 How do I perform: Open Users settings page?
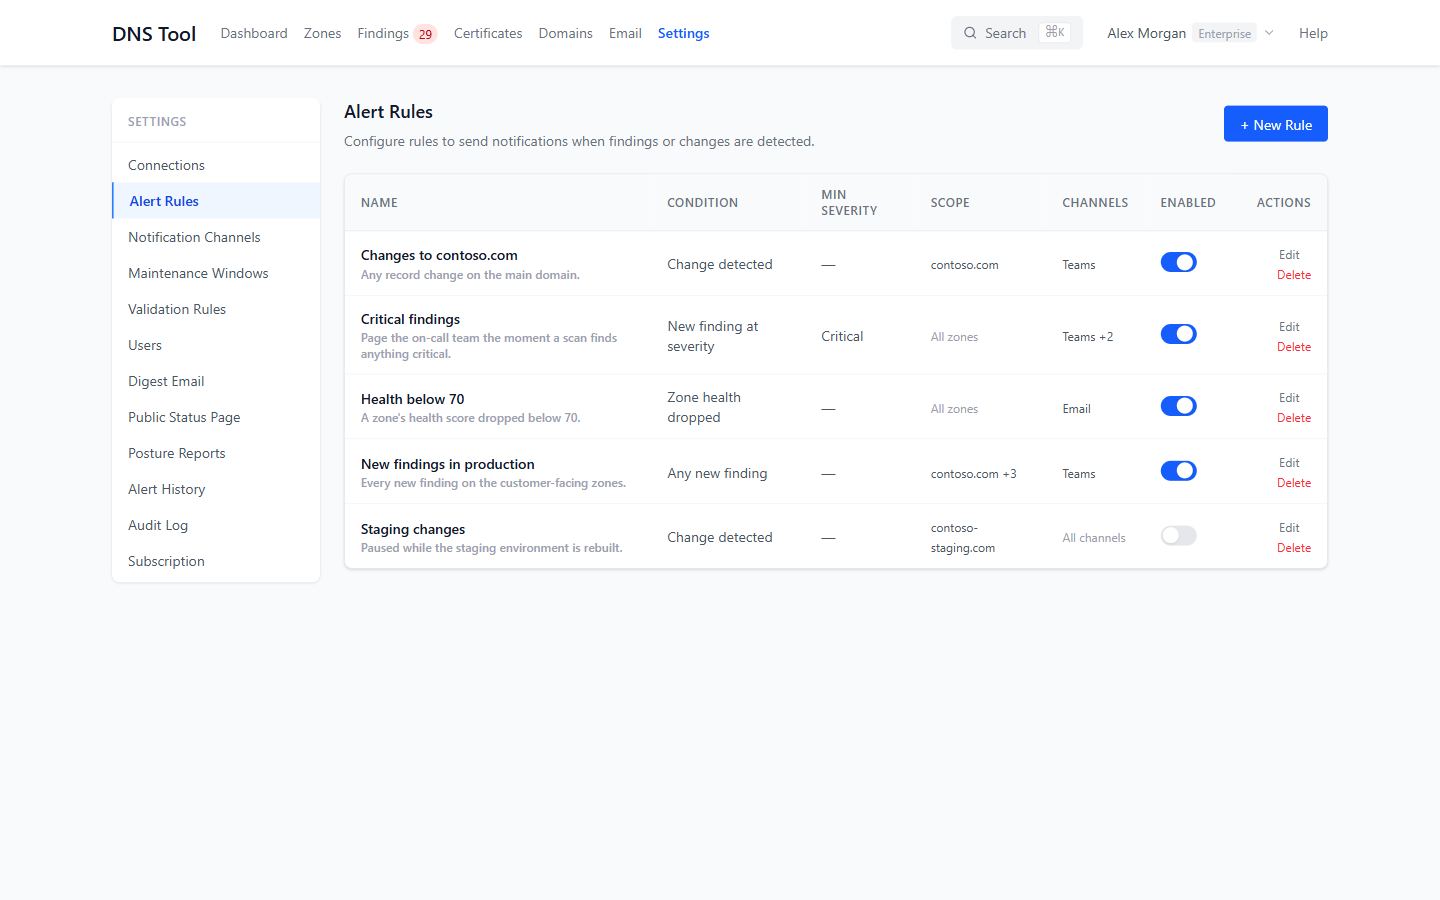[216, 345]
